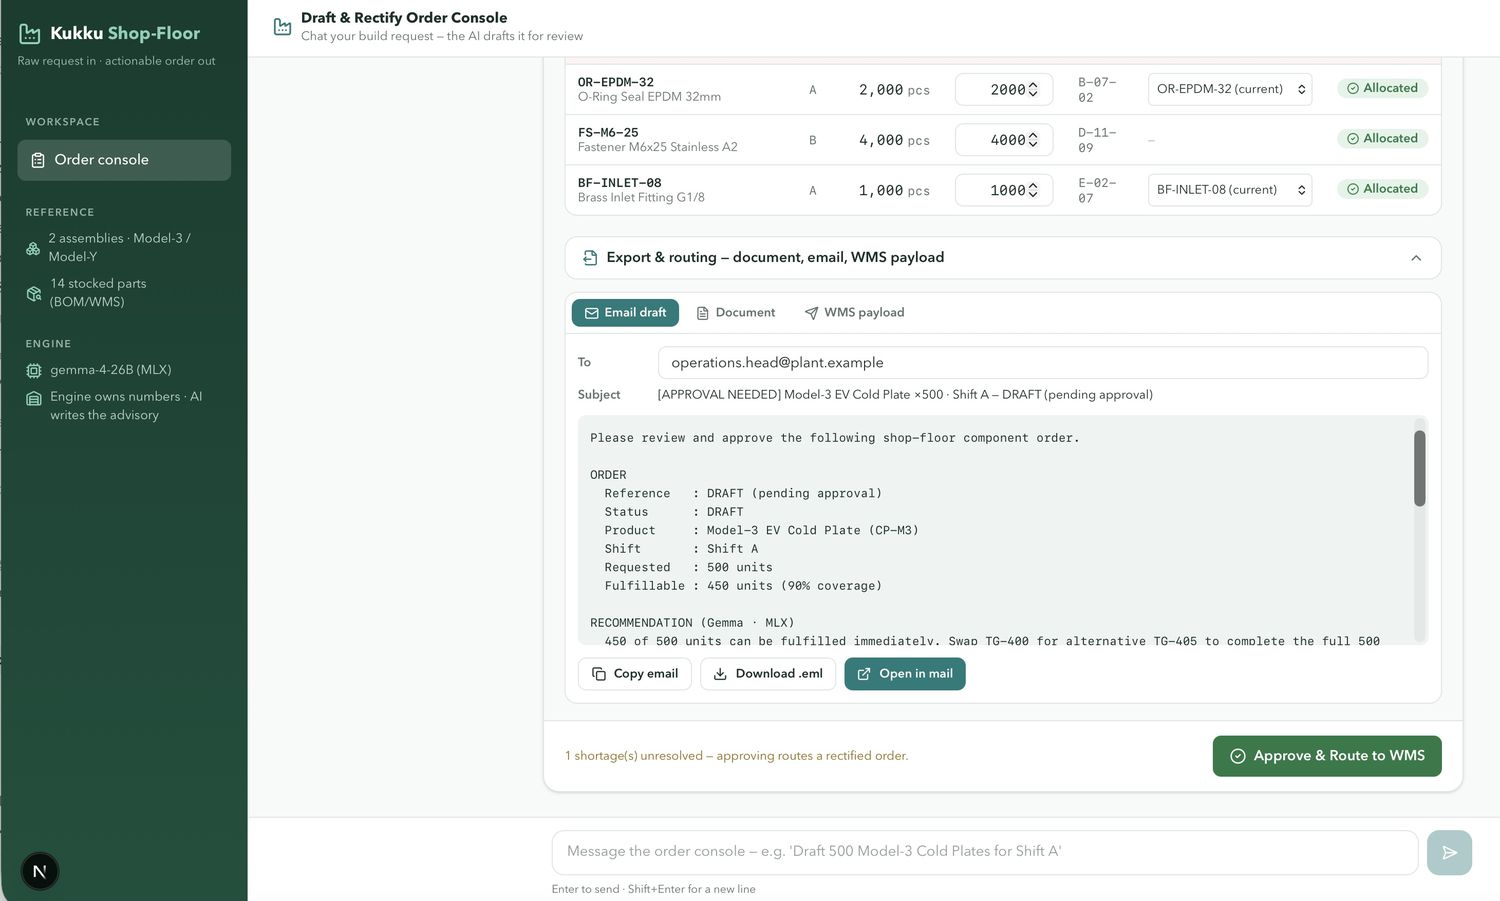The width and height of the screenshot is (1500, 901).
Task: Click the Copy email button
Action: pyautogui.click(x=635, y=674)
